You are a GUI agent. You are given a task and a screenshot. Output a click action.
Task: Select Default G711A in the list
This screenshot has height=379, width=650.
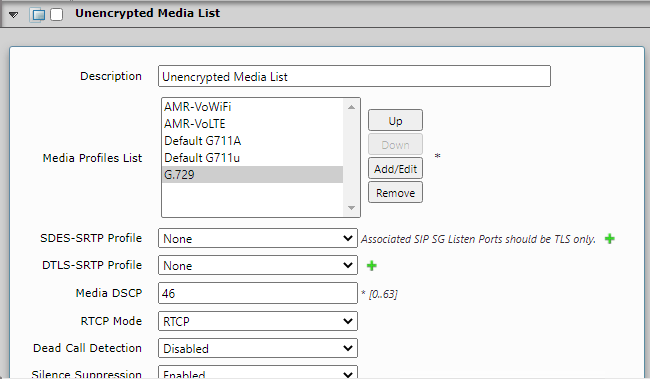point(253,141)
